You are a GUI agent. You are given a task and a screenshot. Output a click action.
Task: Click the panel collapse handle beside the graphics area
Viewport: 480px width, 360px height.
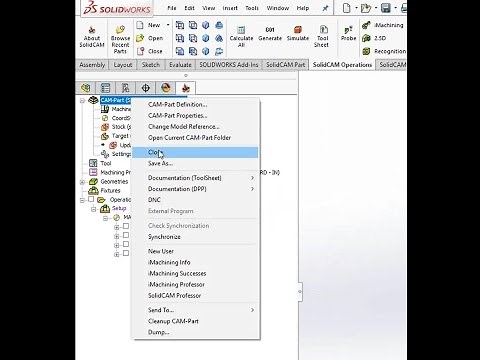tap(300, 292)
